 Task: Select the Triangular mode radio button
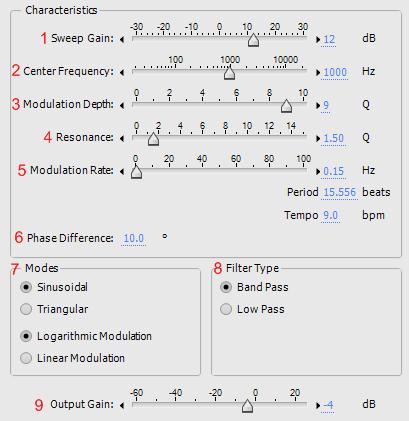[26, 309]
